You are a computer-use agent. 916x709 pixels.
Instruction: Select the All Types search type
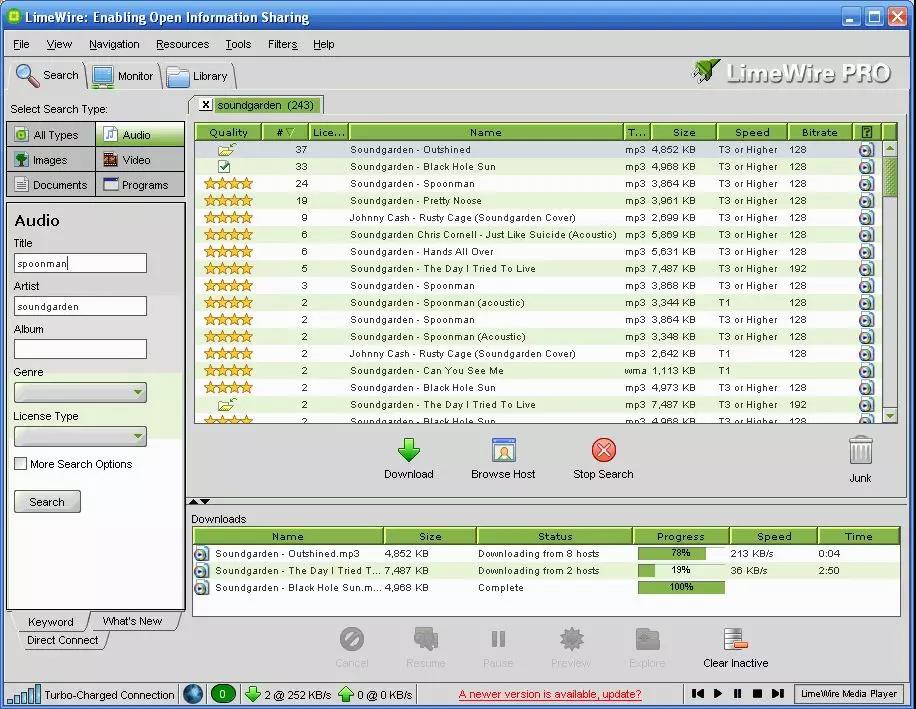pyautogui.click(x=51, y=134)
